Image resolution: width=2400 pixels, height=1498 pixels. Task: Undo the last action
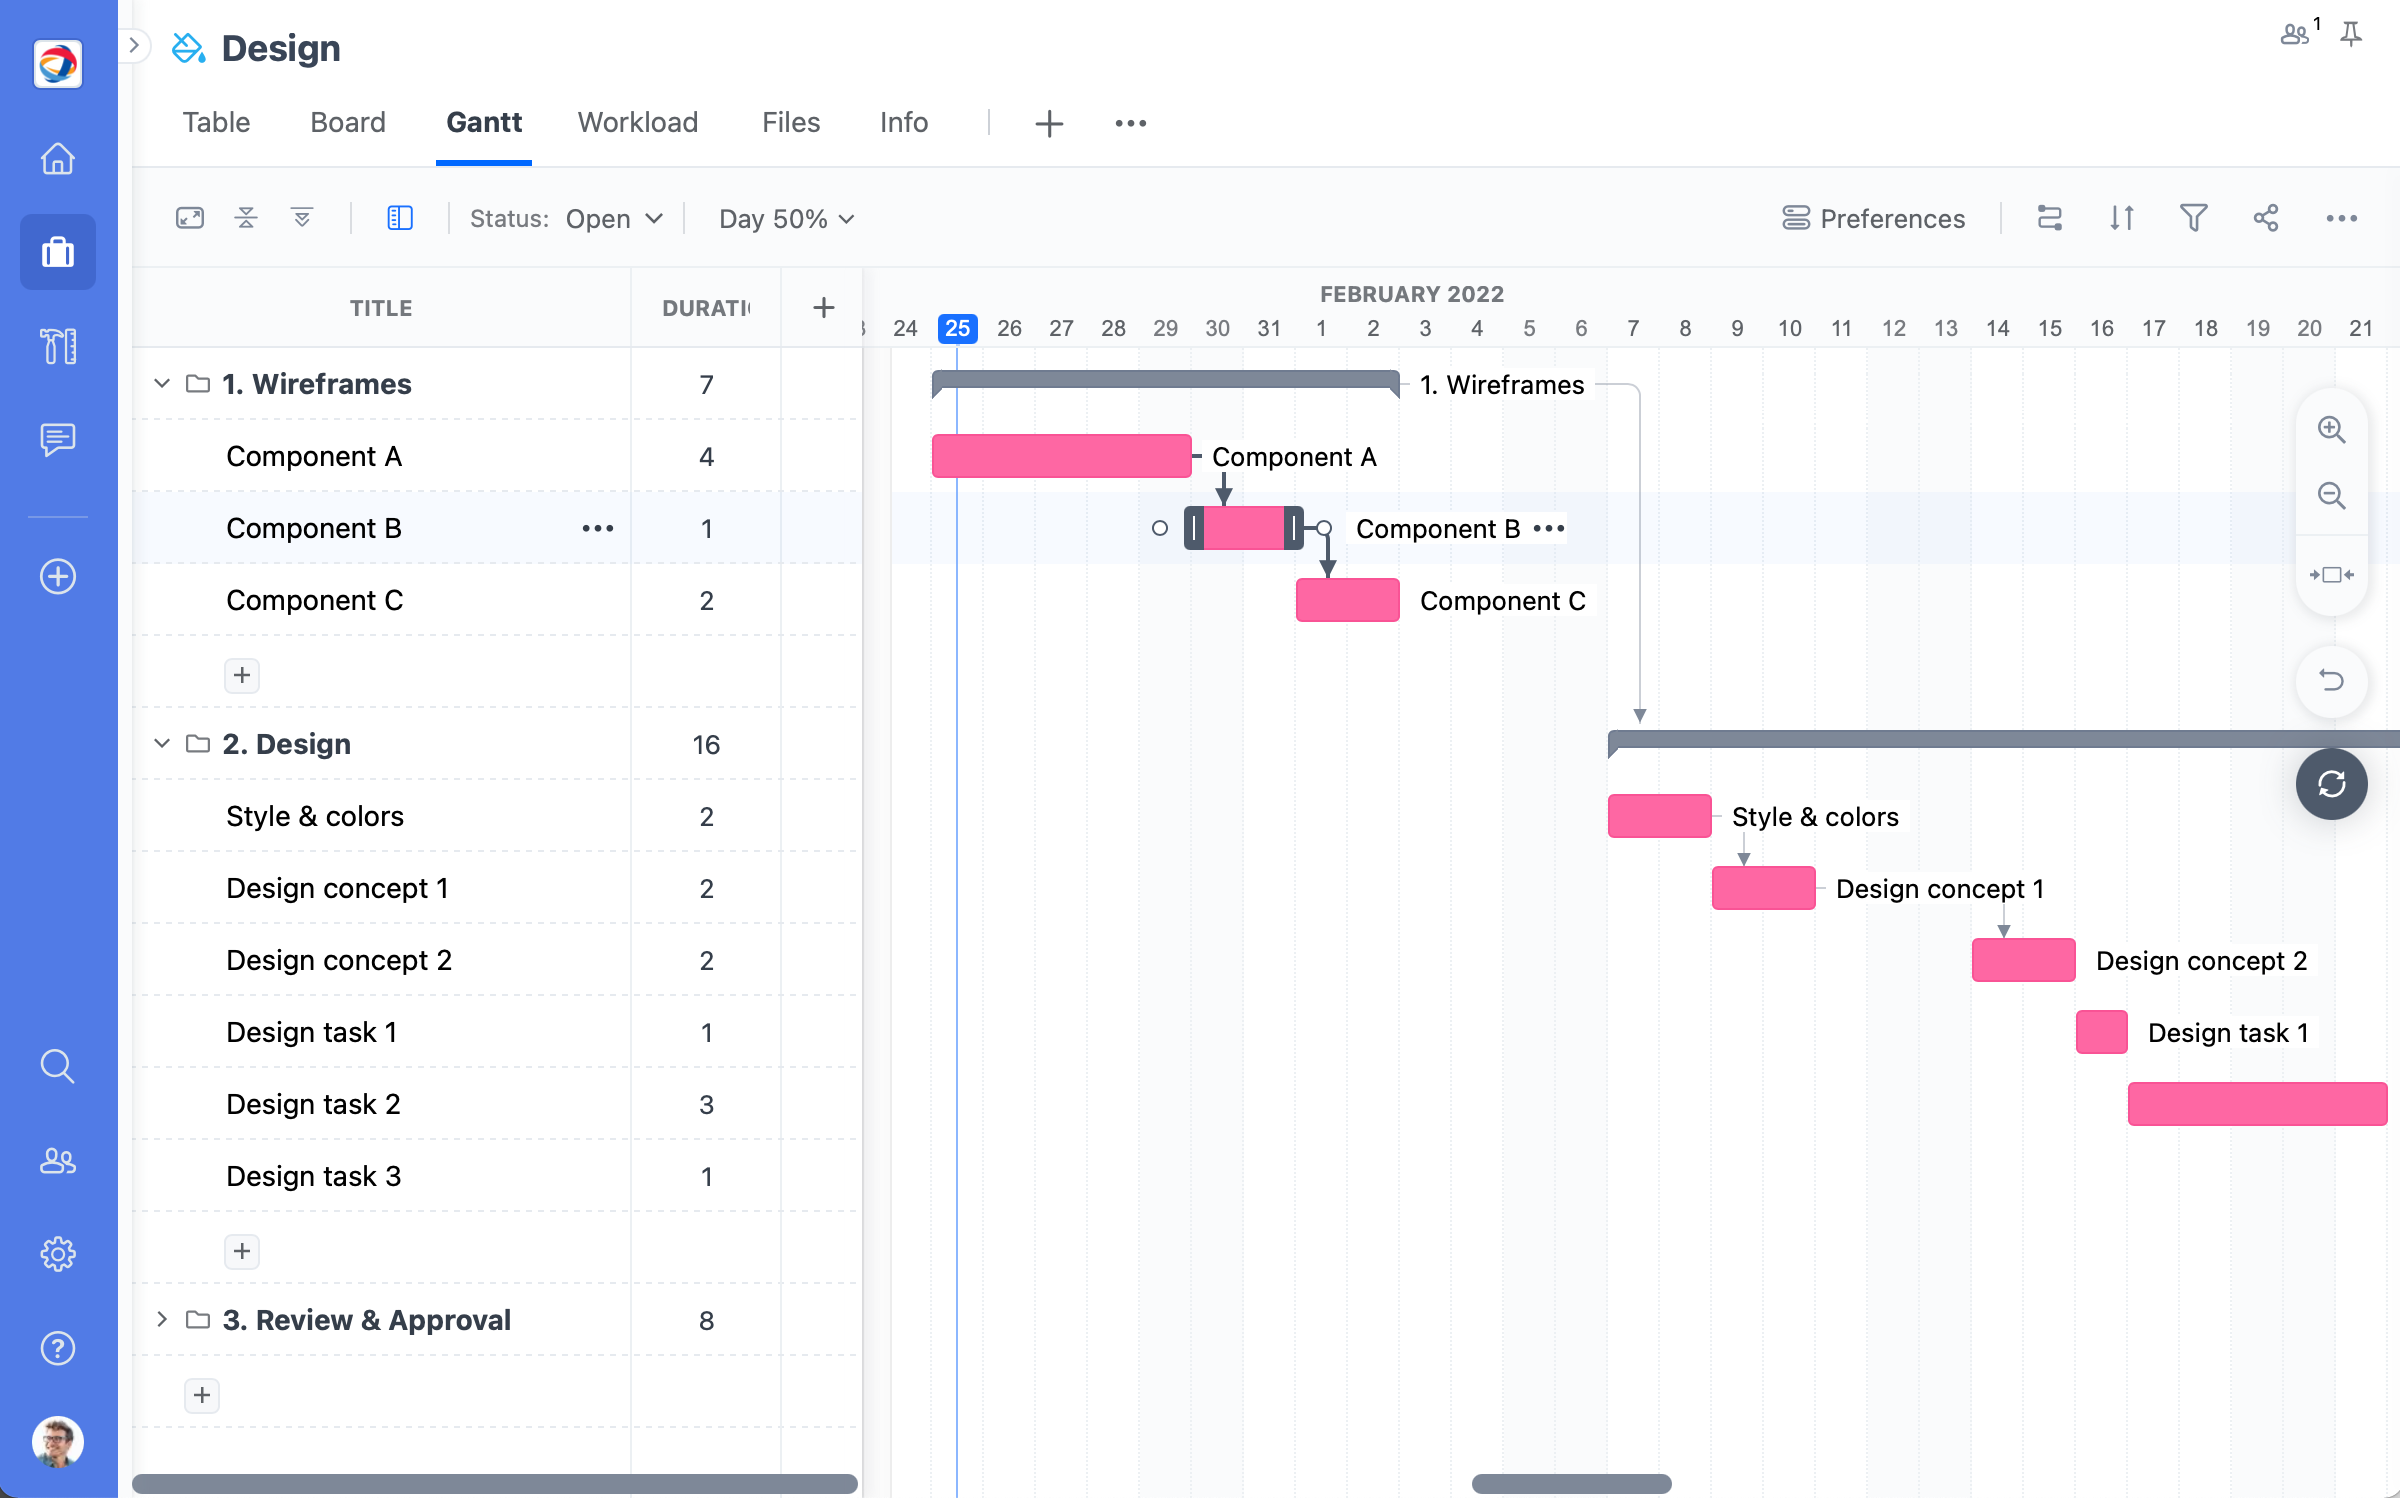(2332, 681)
